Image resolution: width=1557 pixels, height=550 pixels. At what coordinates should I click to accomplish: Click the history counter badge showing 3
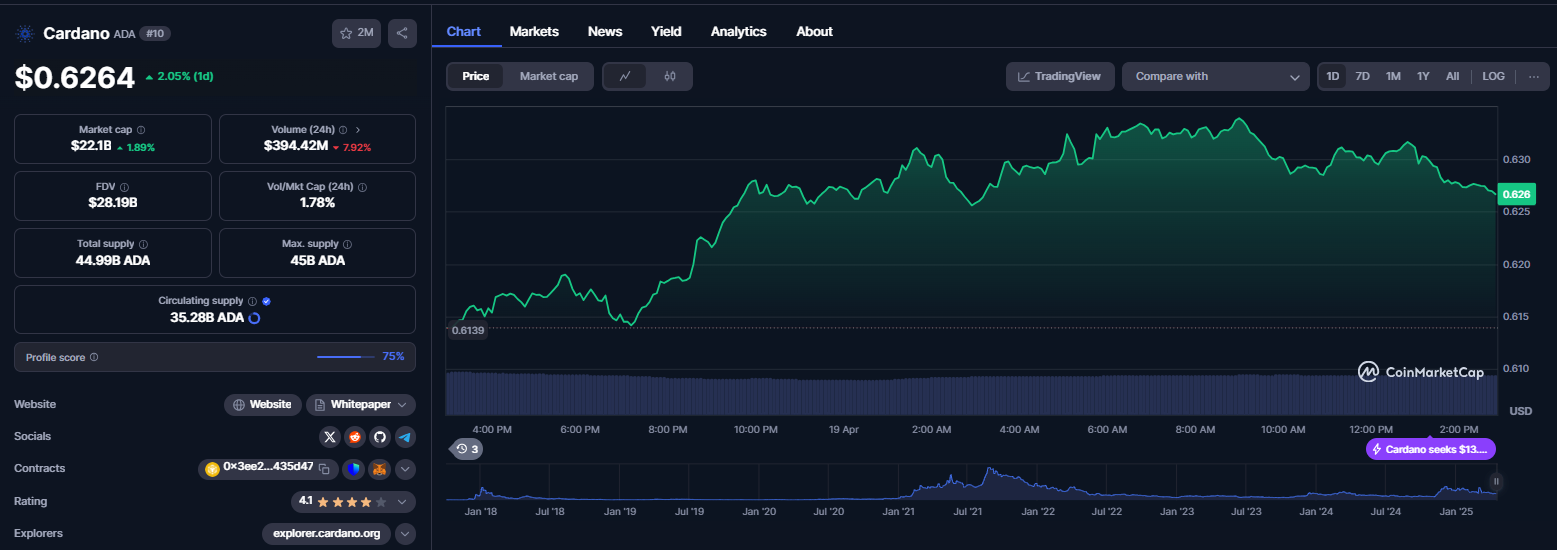[x=467, y=449]
